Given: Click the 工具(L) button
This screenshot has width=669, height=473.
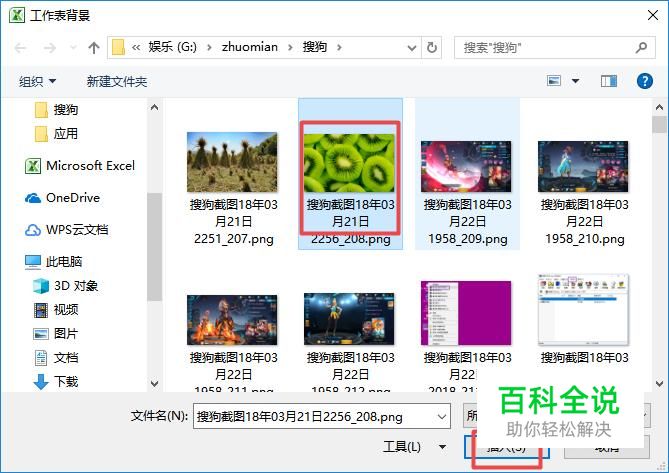Looking at the screenshot, I should pyautogui.click(x=402, y=447).
